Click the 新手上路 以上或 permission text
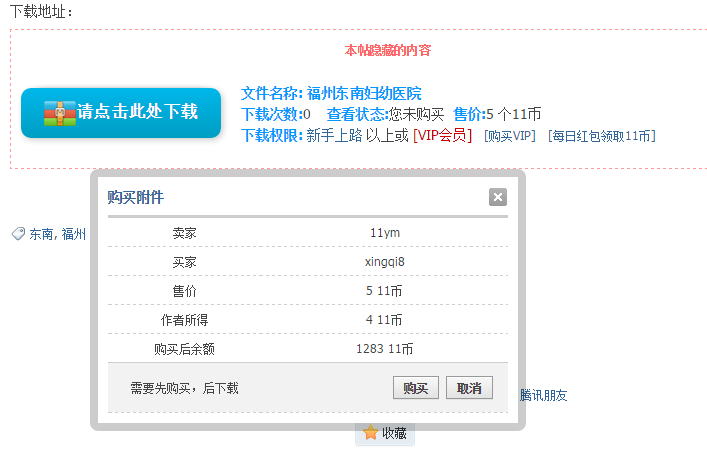Image resolution: width=707 pixels, height=471 pixels. (x=358, y=135)
